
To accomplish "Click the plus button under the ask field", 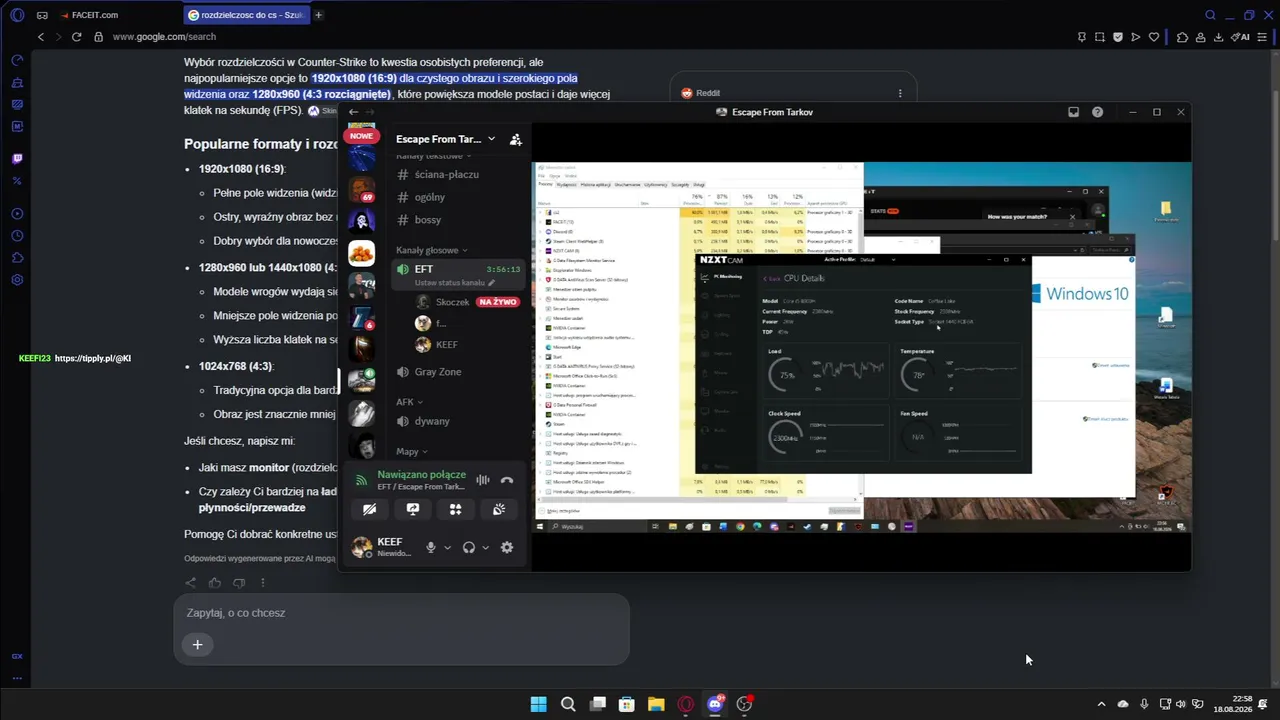I will [x=197, y=645].
